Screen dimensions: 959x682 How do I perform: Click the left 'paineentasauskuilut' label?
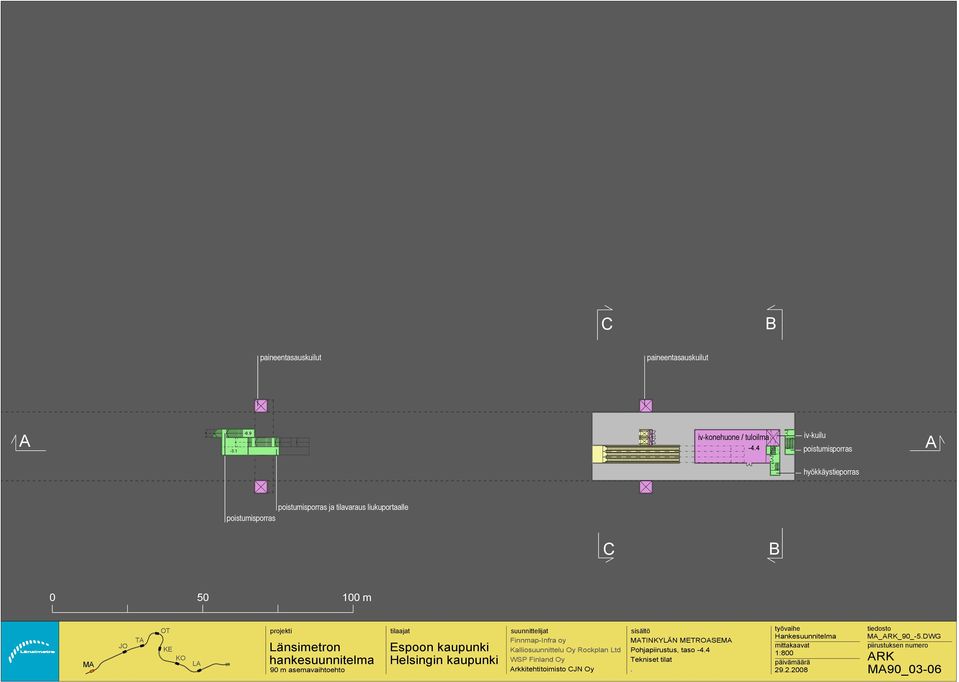pyautogui.click(x=291, y=358)
